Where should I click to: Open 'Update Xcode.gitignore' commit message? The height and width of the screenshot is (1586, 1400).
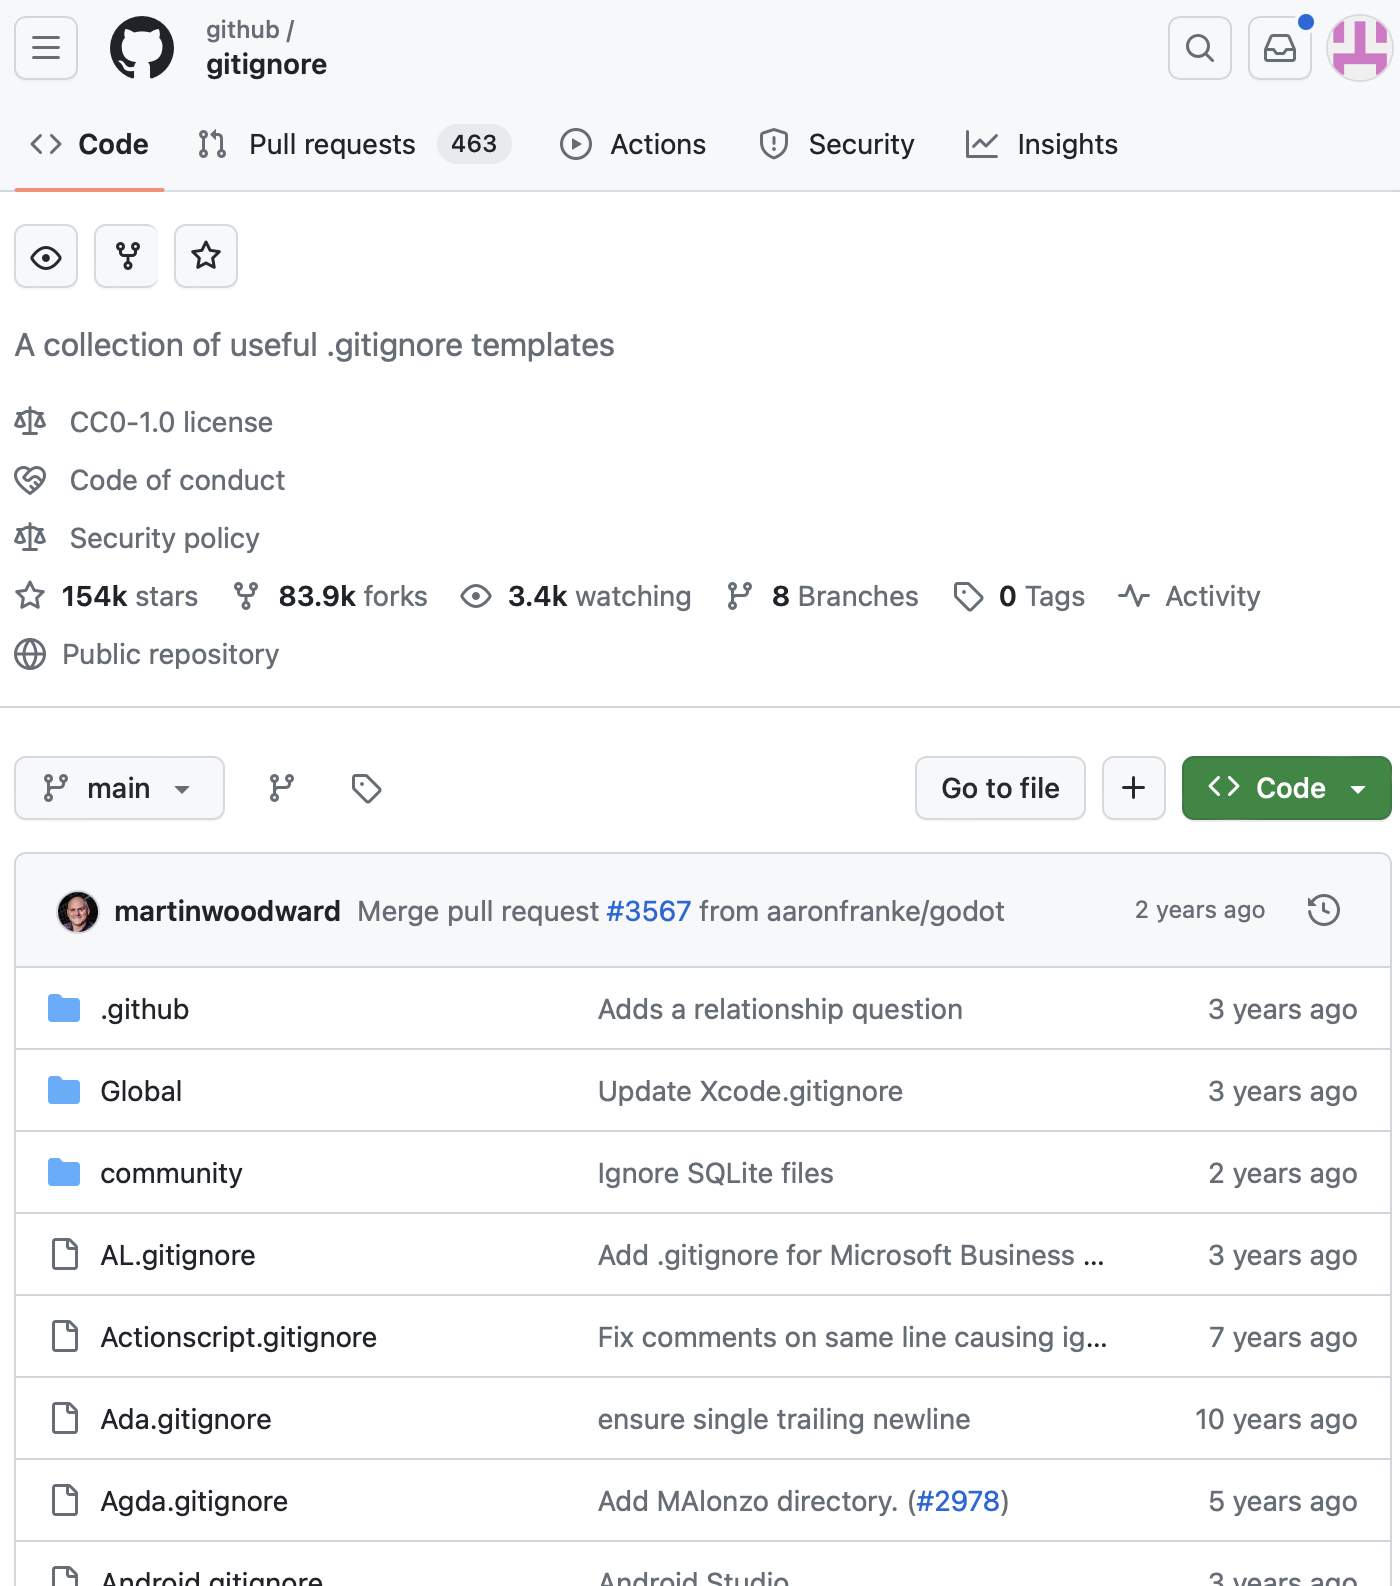tap(750, 1091)
